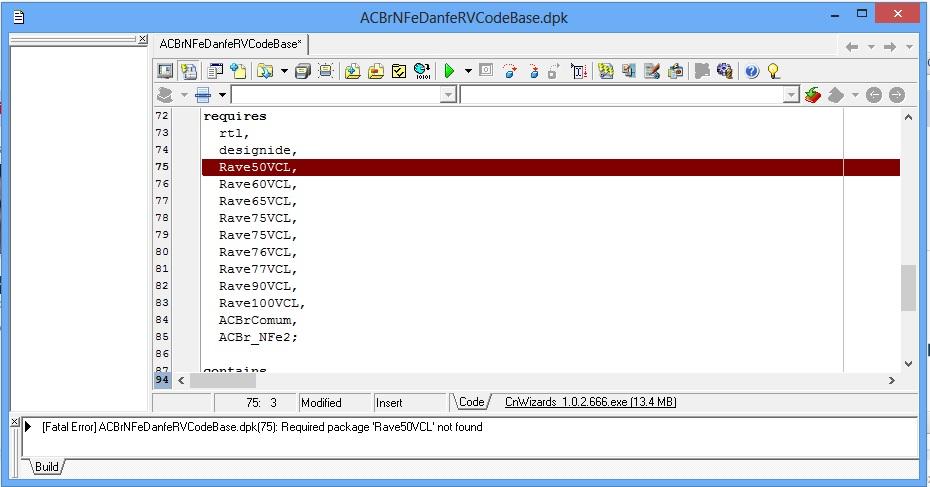Click the checklist Project Options icon
Image resolution: width=930 pixels, height=487 pixels.
[x=399, y=71]
